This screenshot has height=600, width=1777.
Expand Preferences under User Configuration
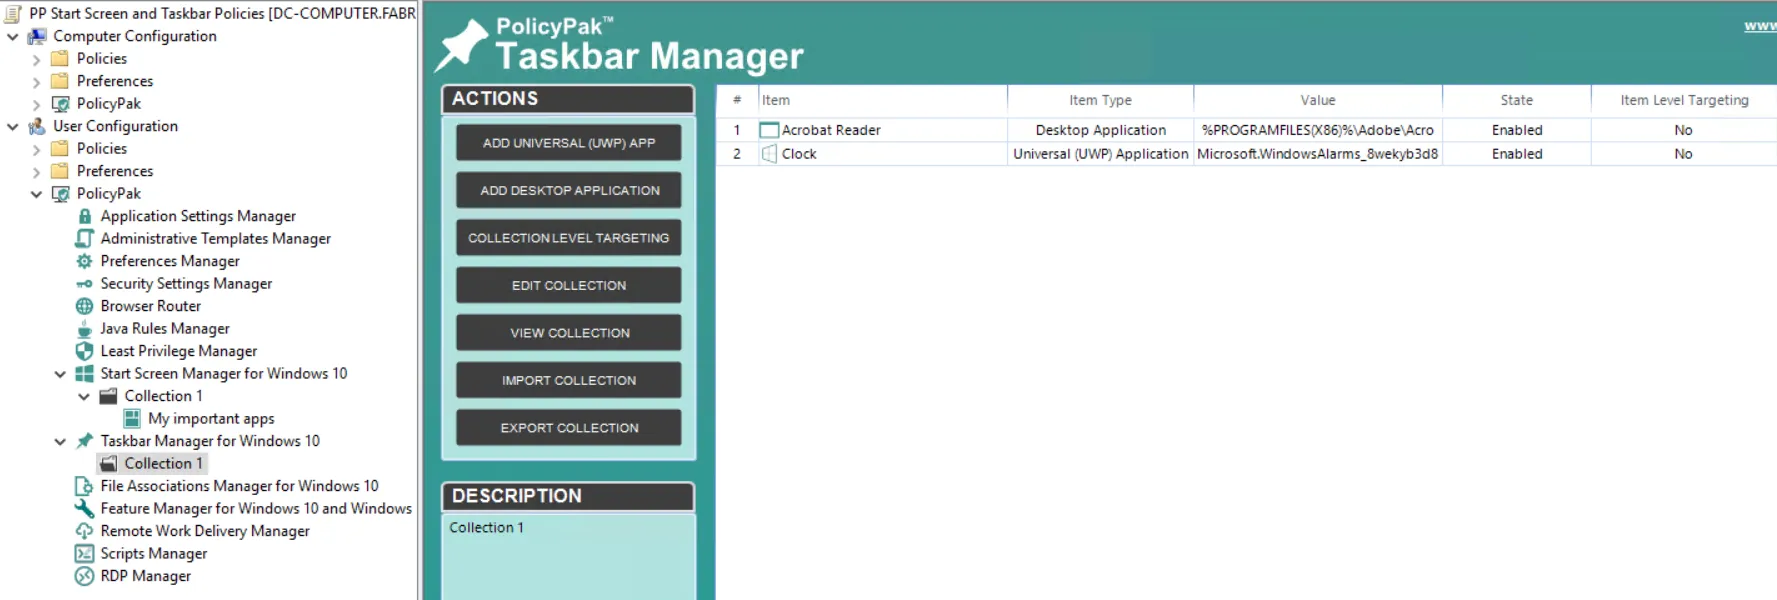[37, 172]
